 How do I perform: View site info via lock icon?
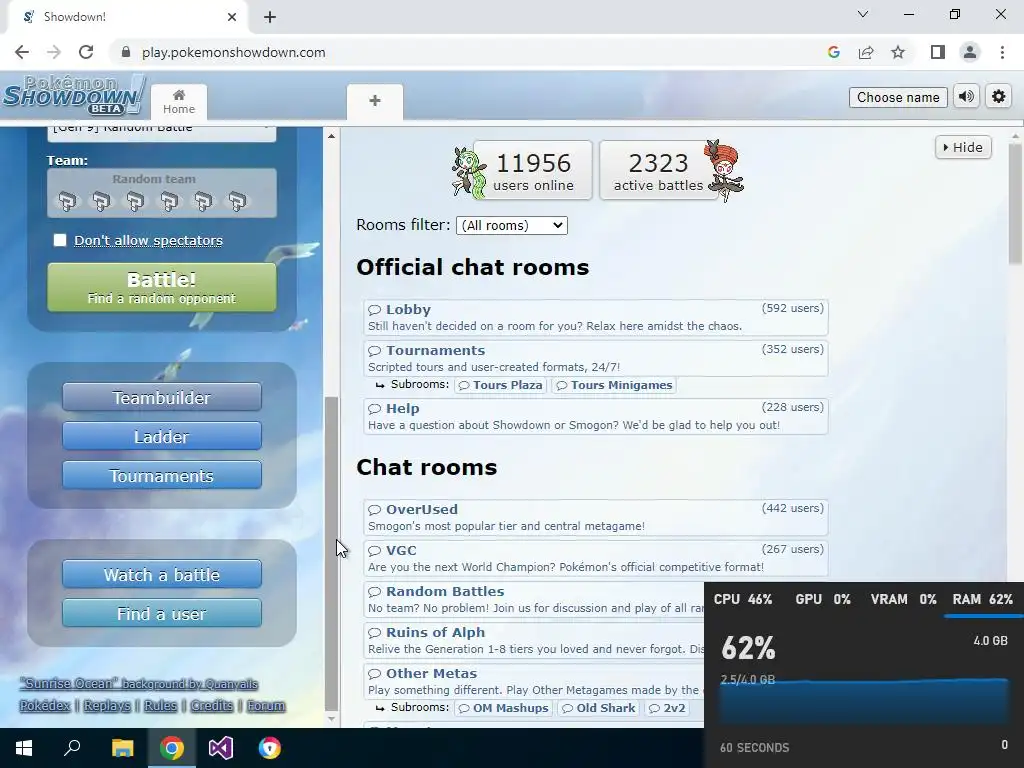[126, 52]
